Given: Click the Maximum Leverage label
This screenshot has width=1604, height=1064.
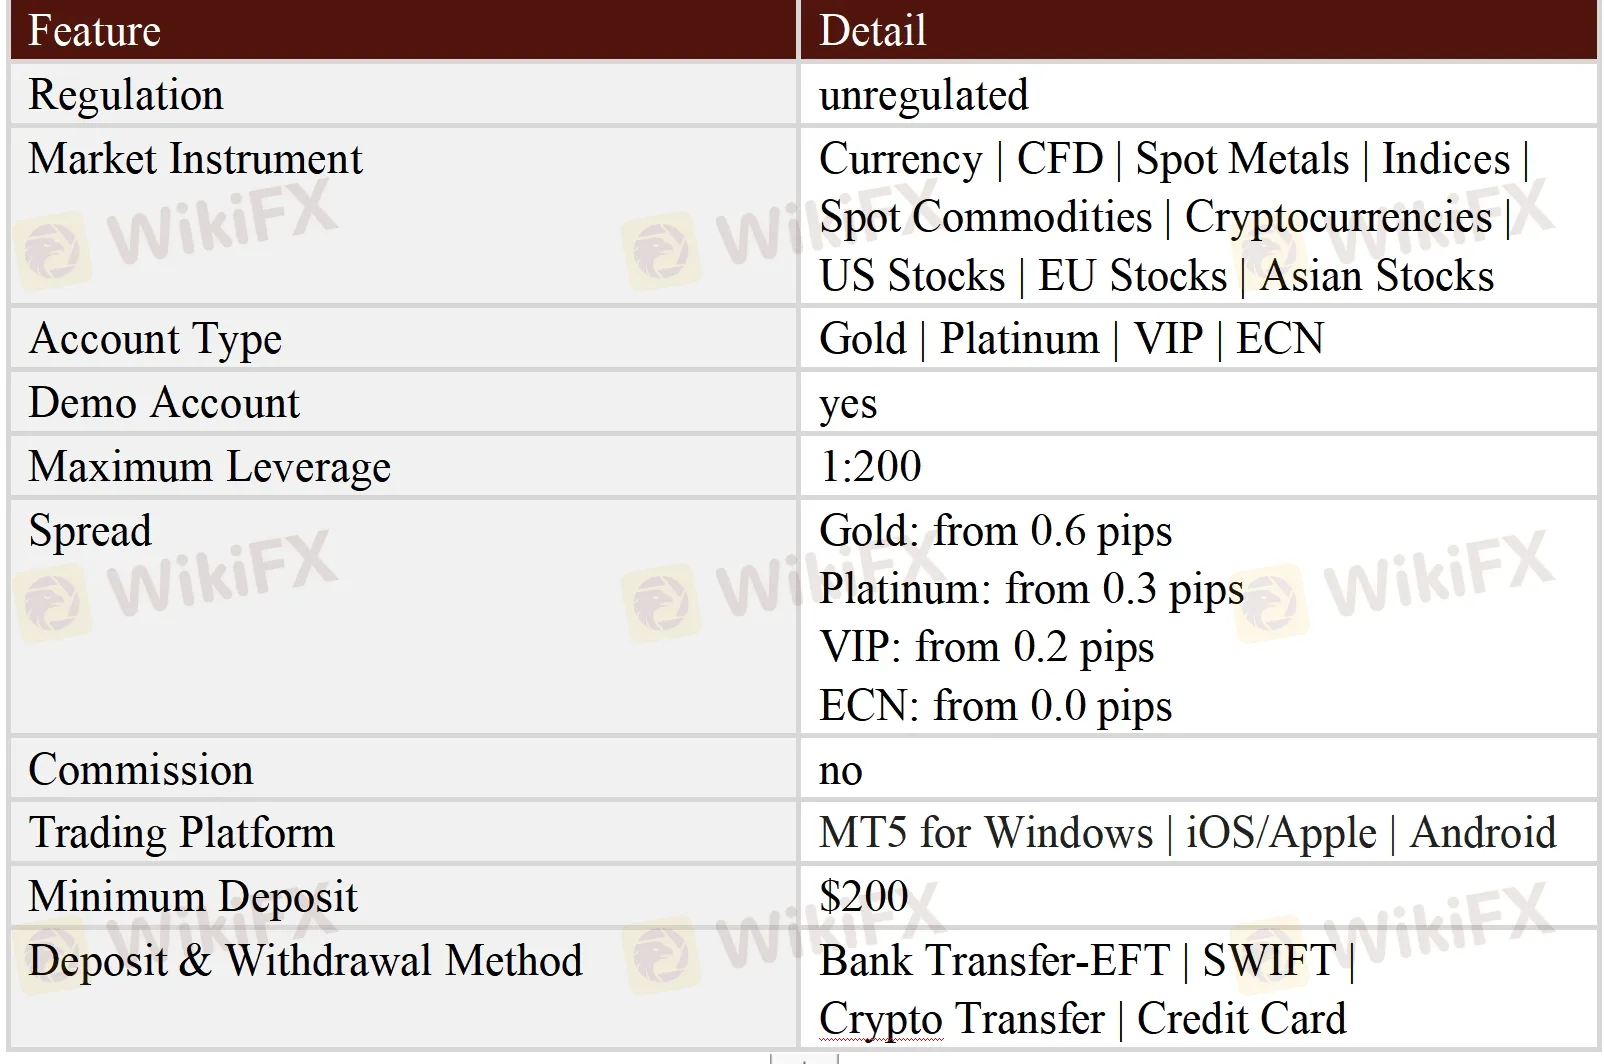Looking at the screenshot, I should [209, 467].
